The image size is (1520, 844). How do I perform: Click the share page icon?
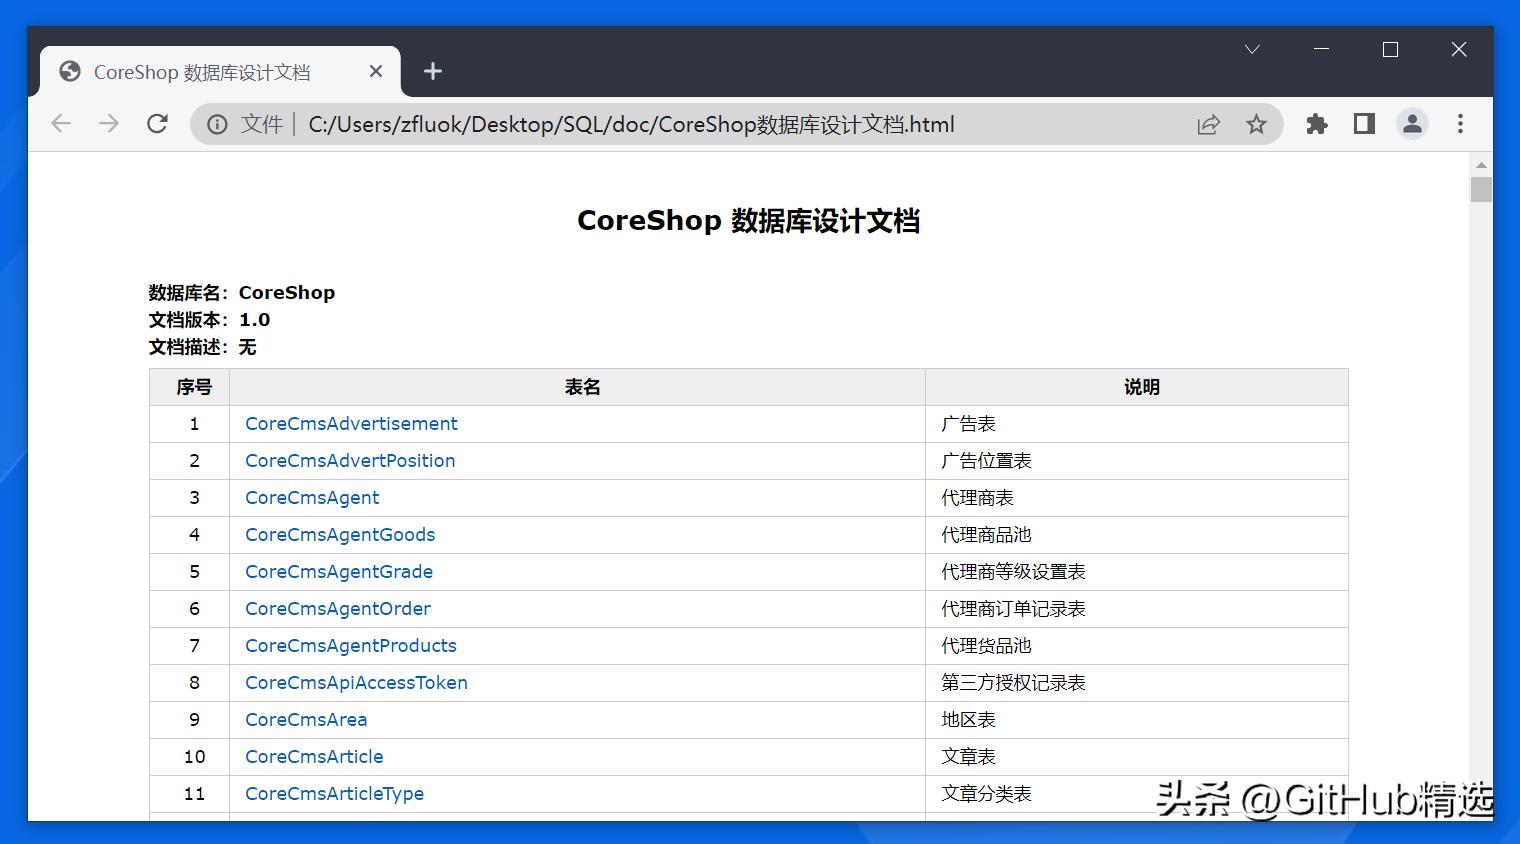pos(1208,125)
